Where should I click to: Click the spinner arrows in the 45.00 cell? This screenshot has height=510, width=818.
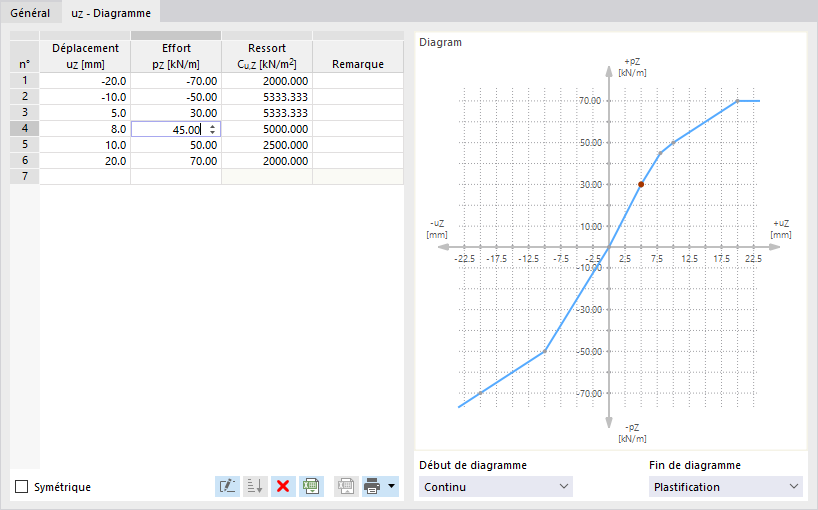[x=212, y=129]
